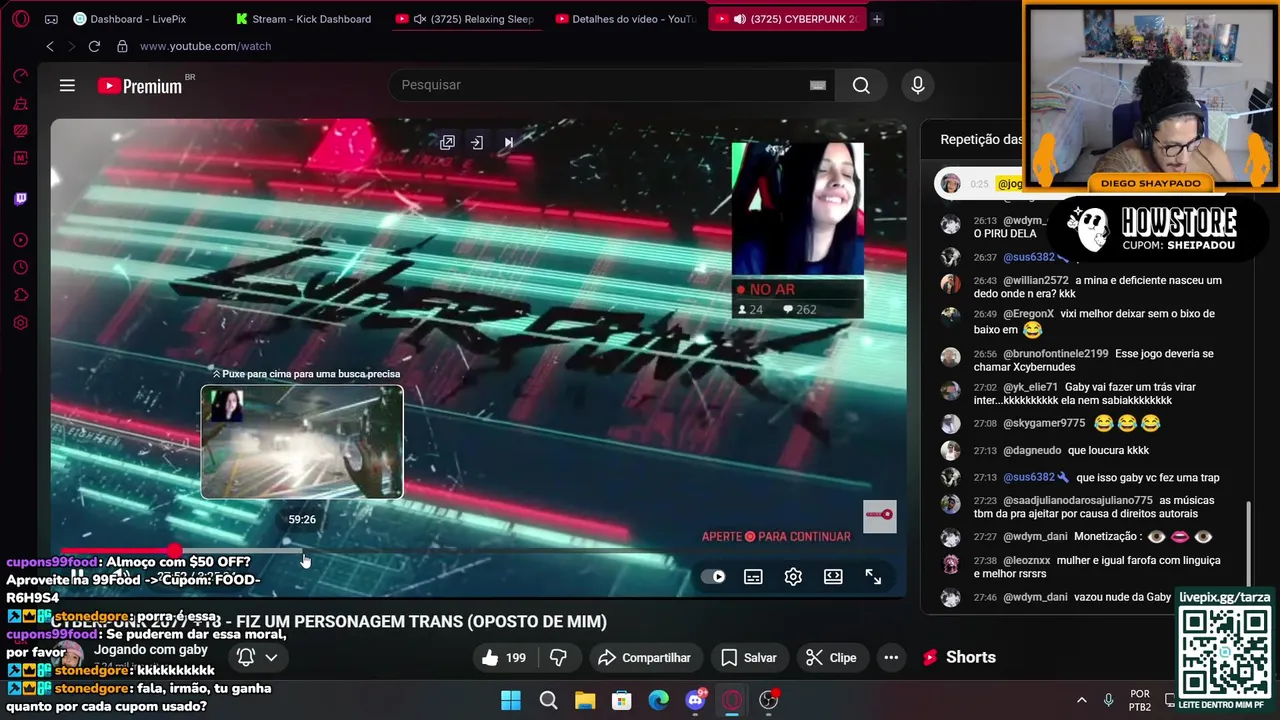Open POR PTB2 language indicator
The width and height of the screenshot is (1280, 720).
pos(1140,700)
